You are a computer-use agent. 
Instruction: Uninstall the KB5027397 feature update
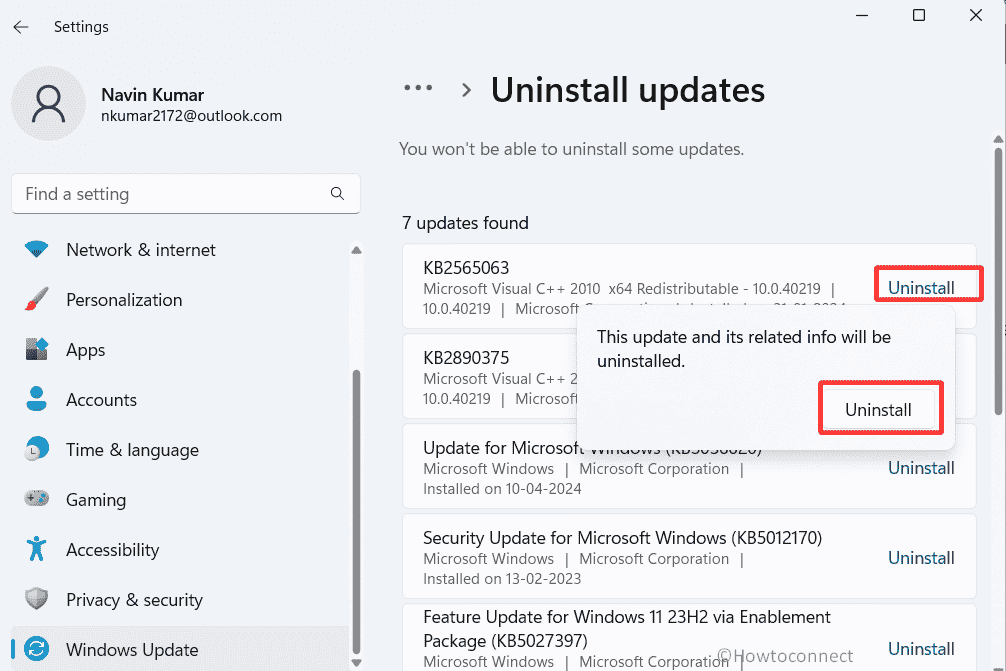click(x=920, y=648)
